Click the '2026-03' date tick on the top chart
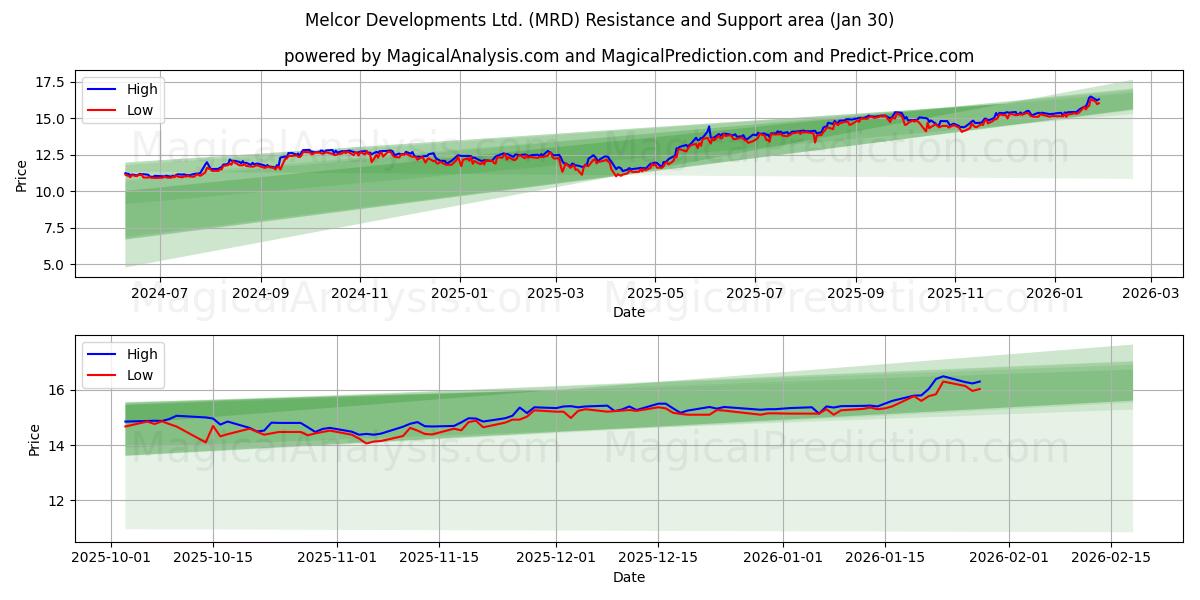1200x600 pixels. tap(1151, 295)
